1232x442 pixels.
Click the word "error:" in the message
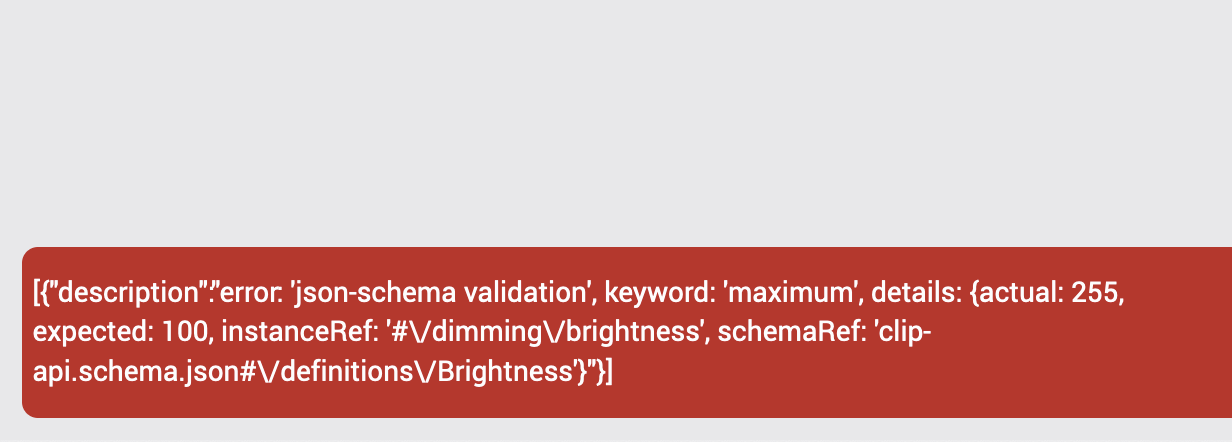click(x=251, y=294)
